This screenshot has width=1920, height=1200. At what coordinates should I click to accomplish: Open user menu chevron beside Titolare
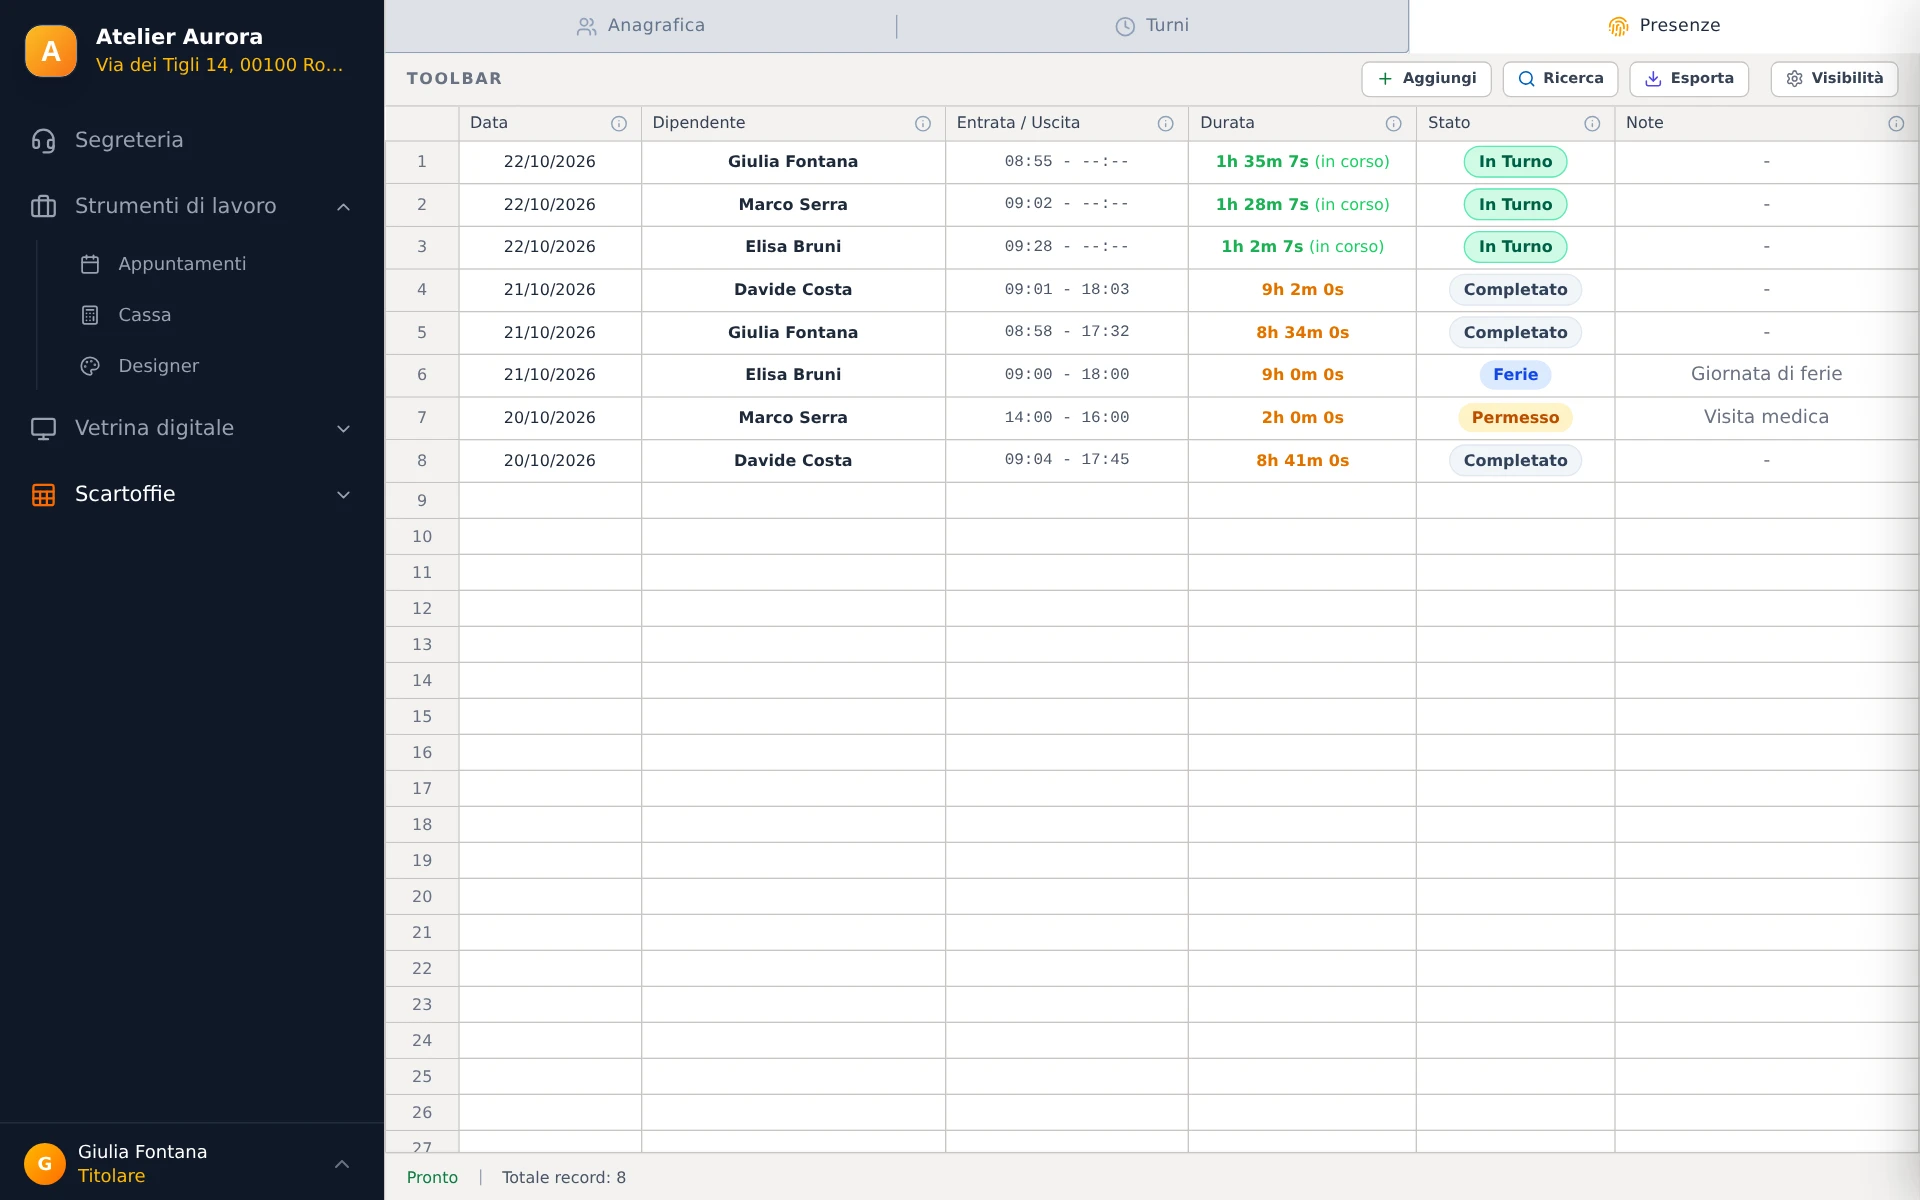coord(342,1164)
